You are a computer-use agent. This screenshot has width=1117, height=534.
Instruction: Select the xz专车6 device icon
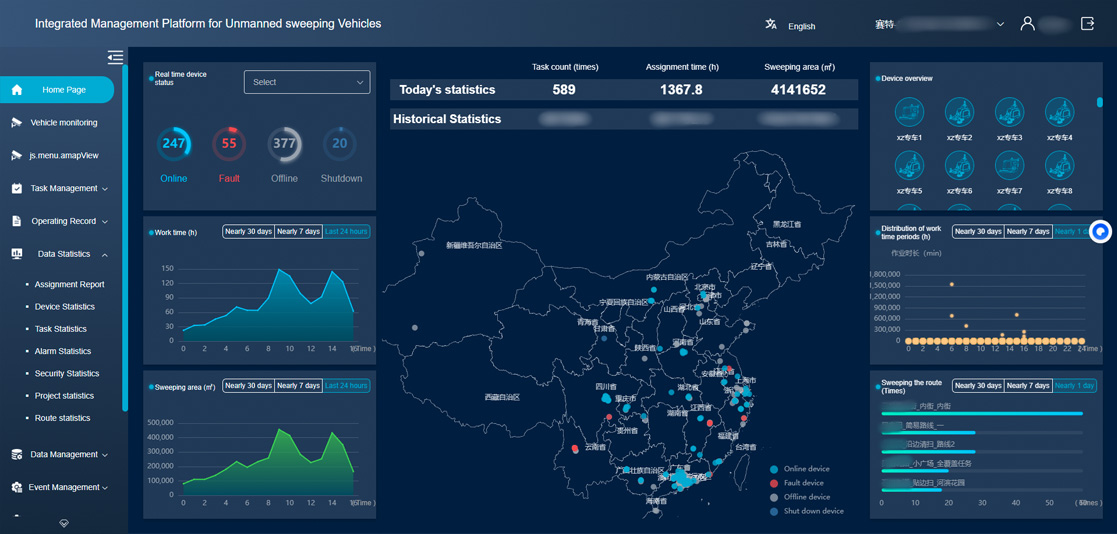pyautogui.click(x=959, y=166)
